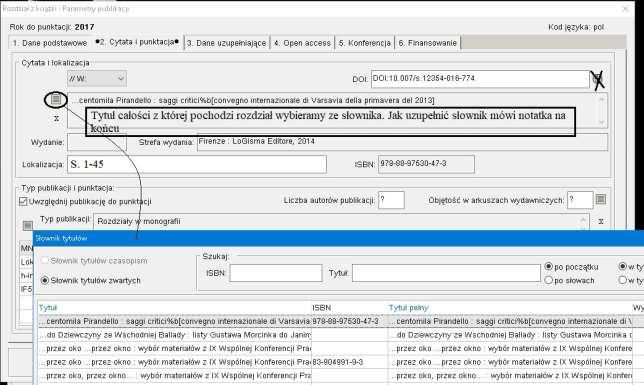Clear the publication type with the x

(x=601, y=221)
